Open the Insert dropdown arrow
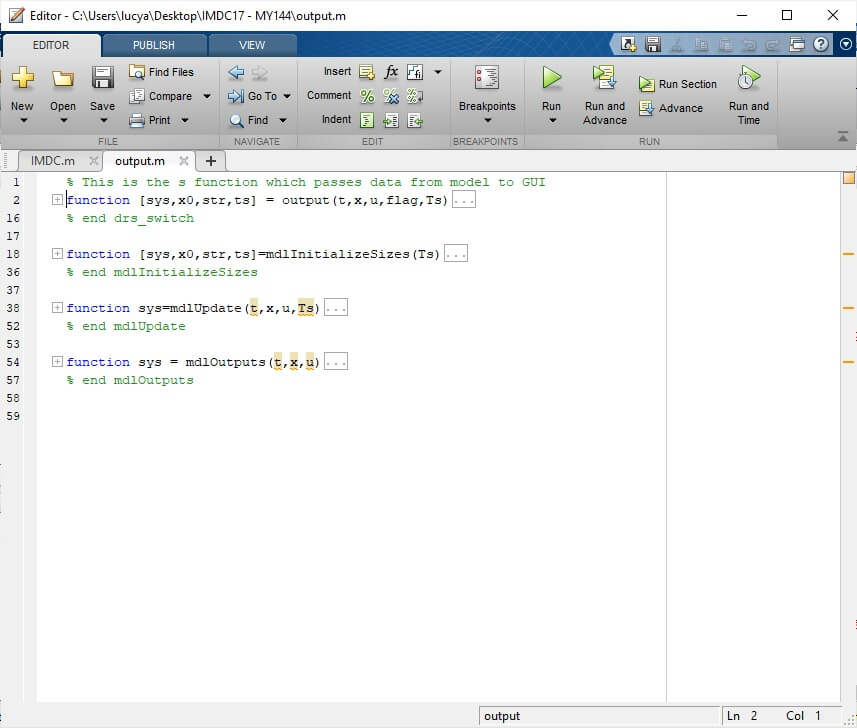This screenshot has height=728, width=857. click(x=438, y=72)
